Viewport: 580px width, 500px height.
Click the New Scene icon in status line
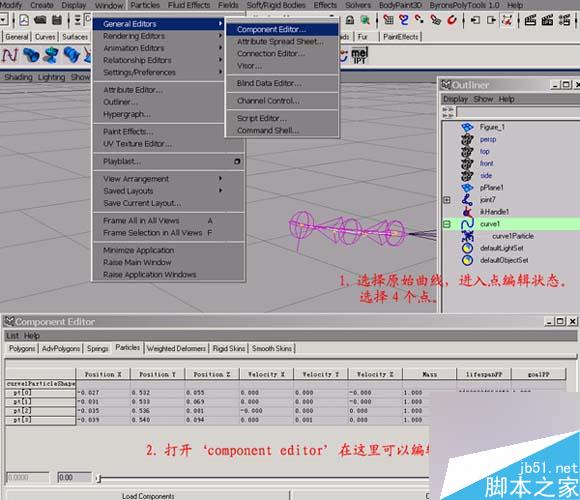pos(24,20)
